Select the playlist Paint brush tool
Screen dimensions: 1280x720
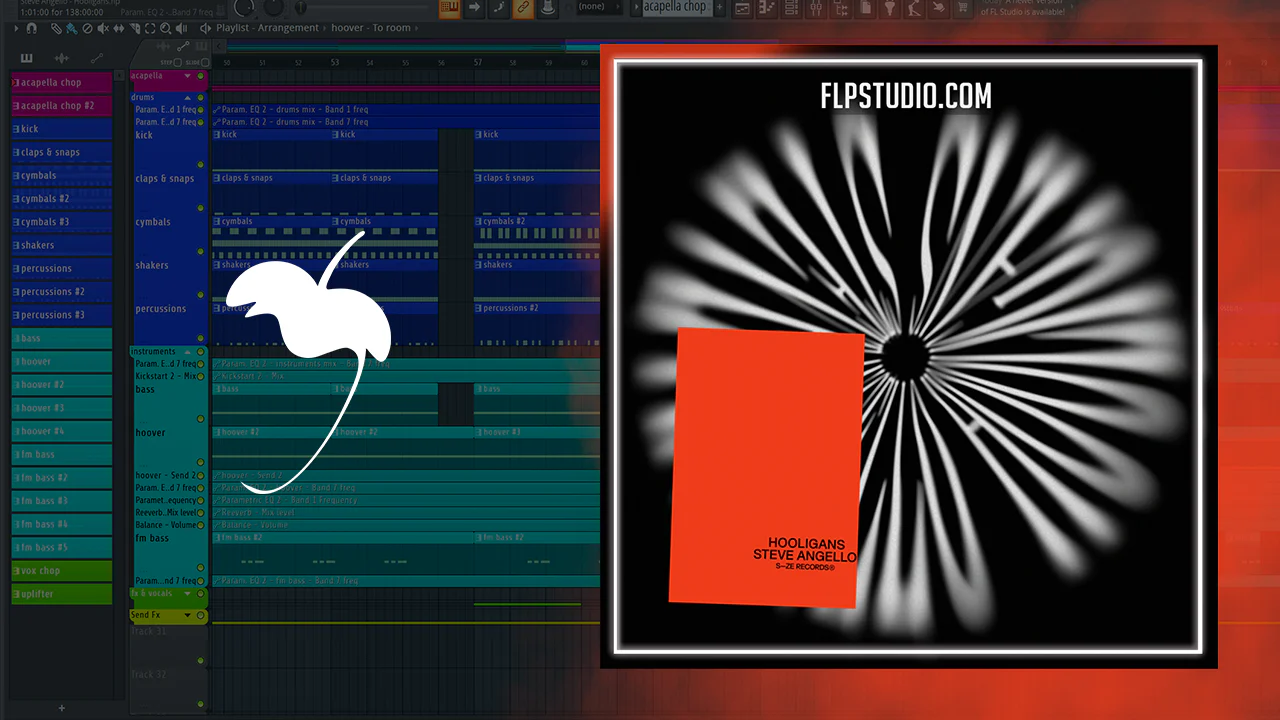point(72,28)
